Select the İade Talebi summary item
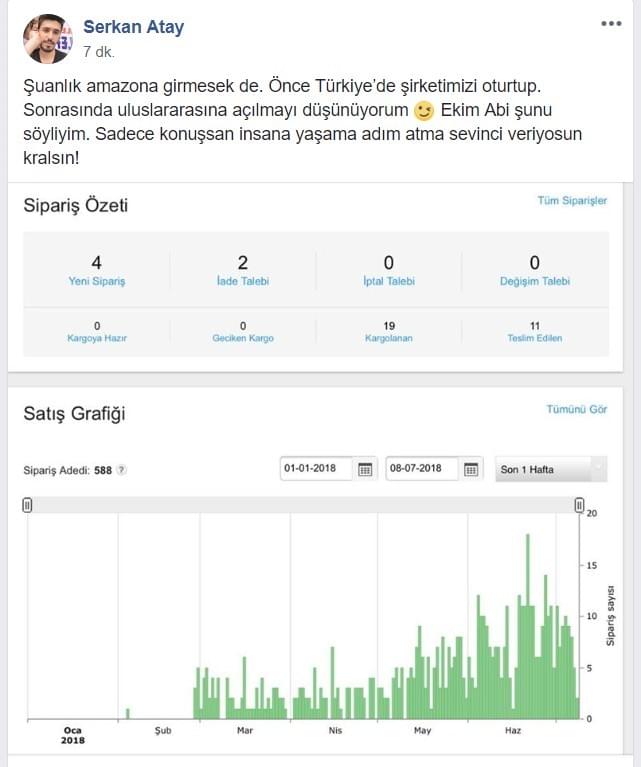This screenshot has width=641, height=767. pyautogui.click(x=243, y=271)
